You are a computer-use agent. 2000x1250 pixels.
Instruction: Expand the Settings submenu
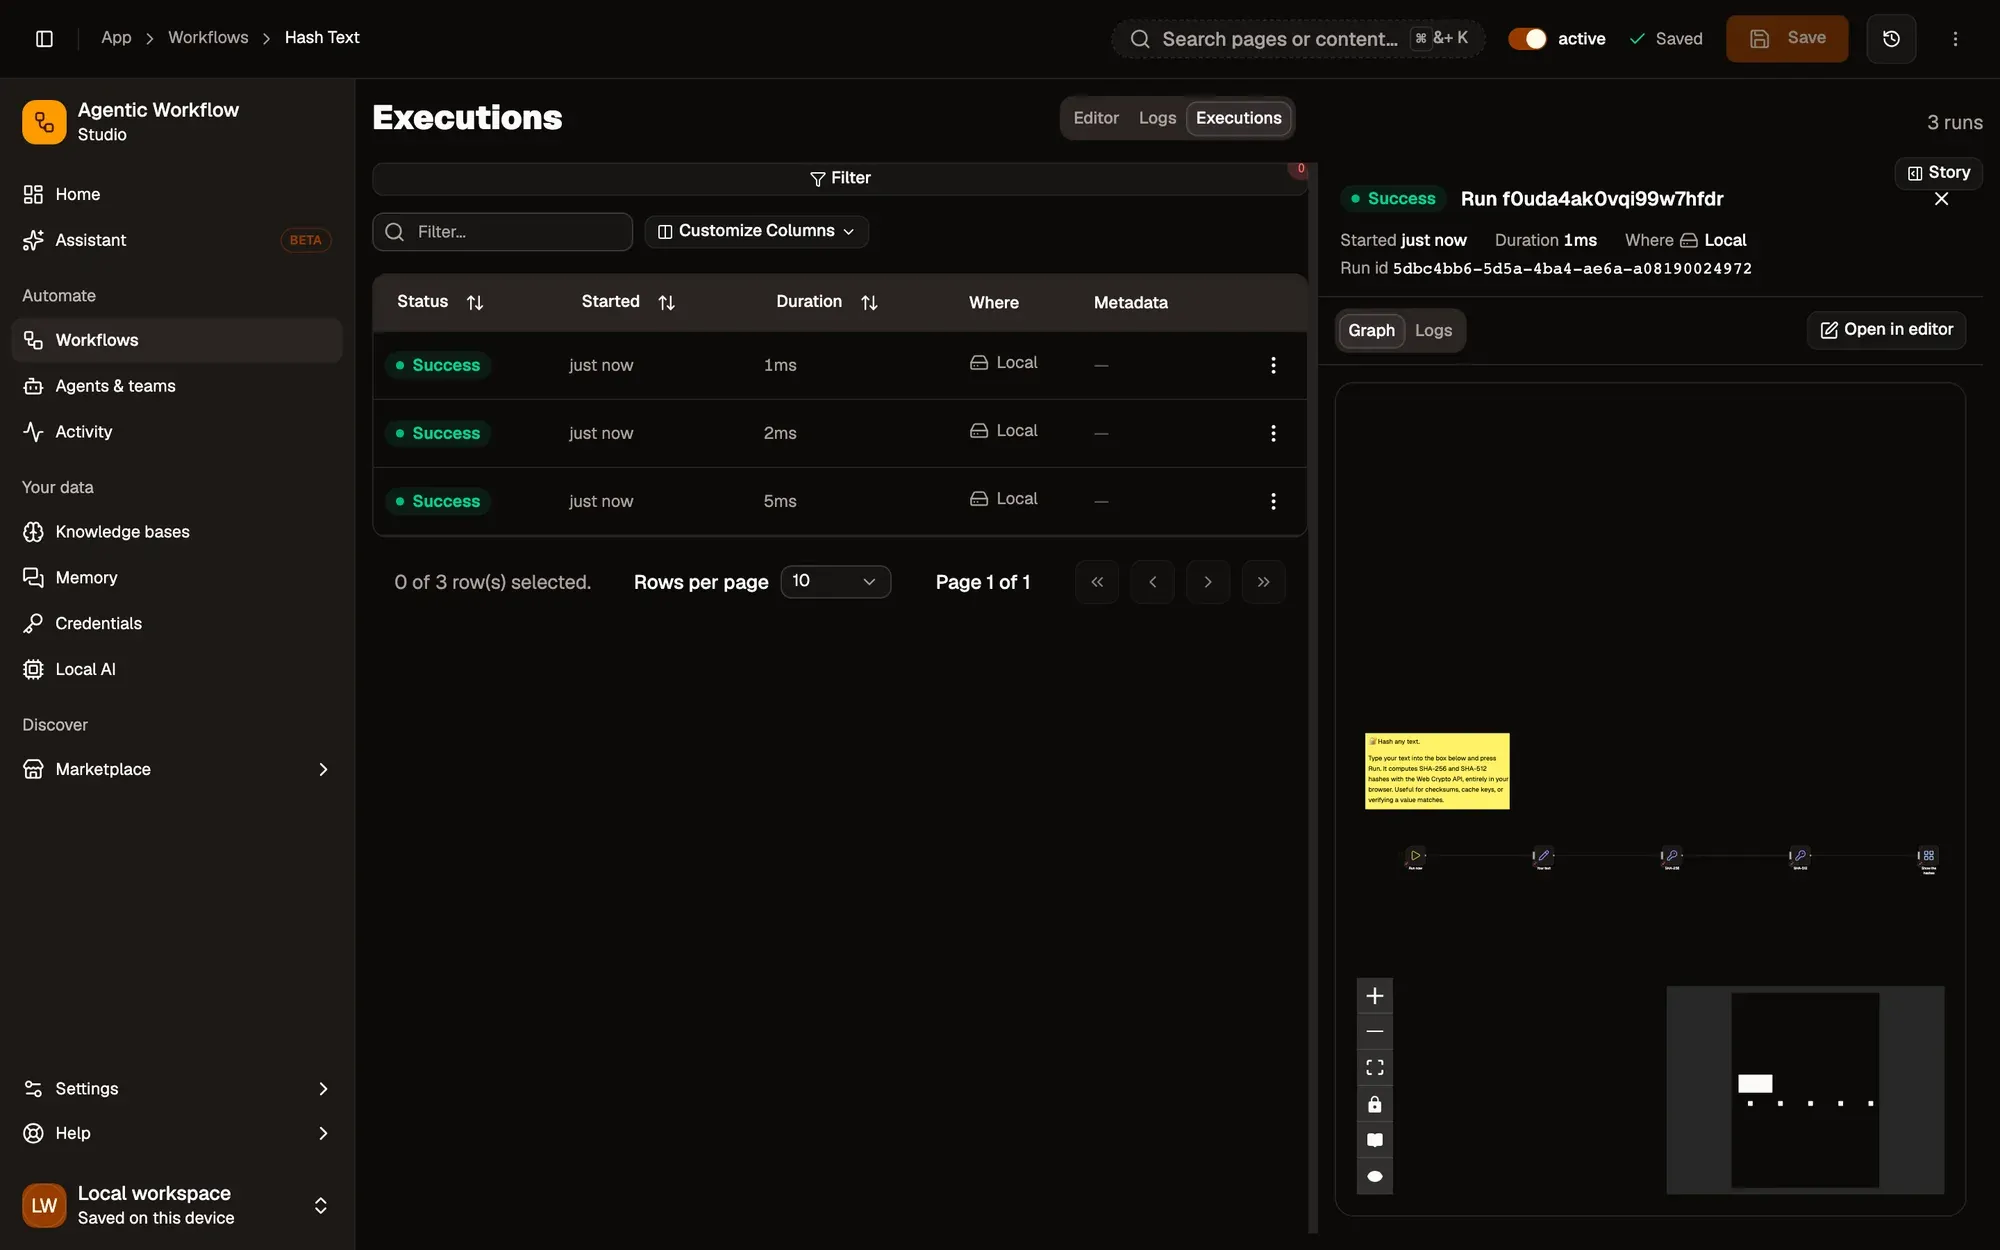point(322,1089)
